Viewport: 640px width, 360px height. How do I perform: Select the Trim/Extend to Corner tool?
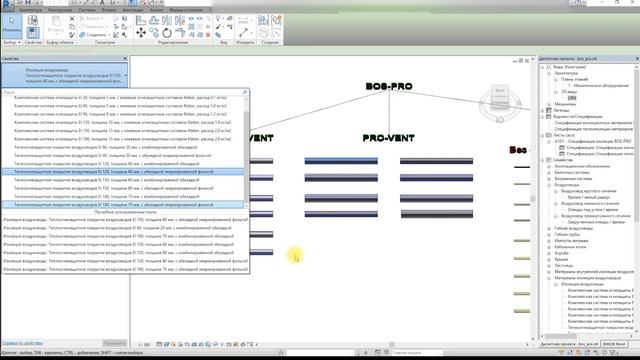[180, 33]
